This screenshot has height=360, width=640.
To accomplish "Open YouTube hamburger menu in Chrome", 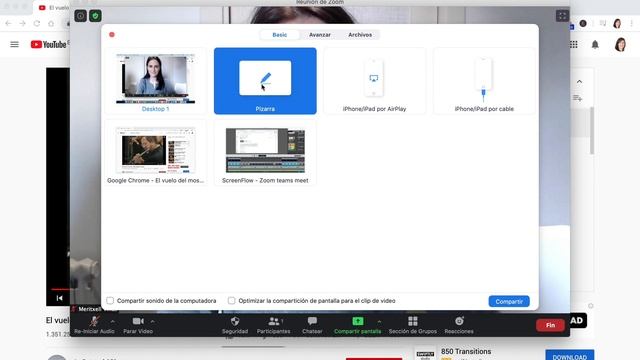I will click(x=14, y=44).
